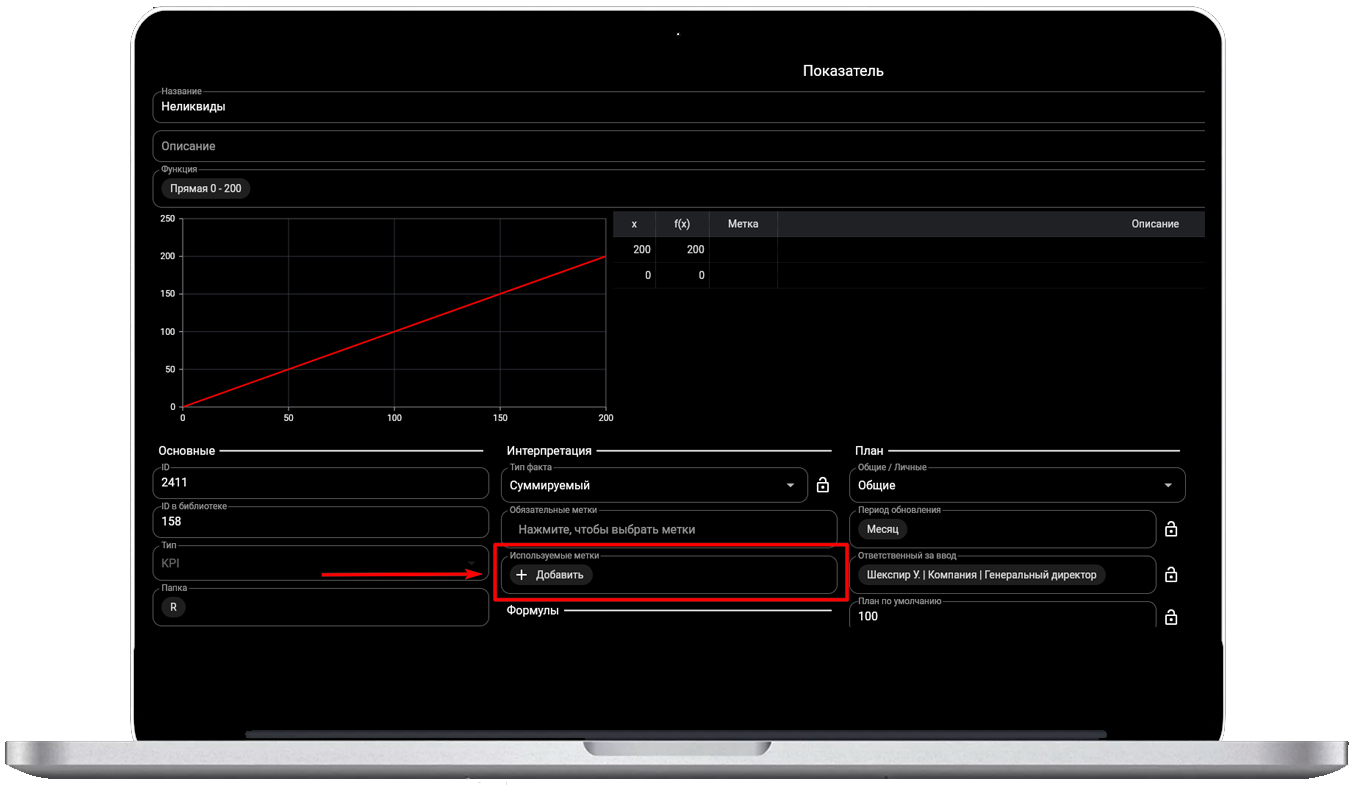1352x785 pixels.
Task: Toggle the lock next to План по умолчанию
Action: pyautogui.click(x=1171, y=618)
